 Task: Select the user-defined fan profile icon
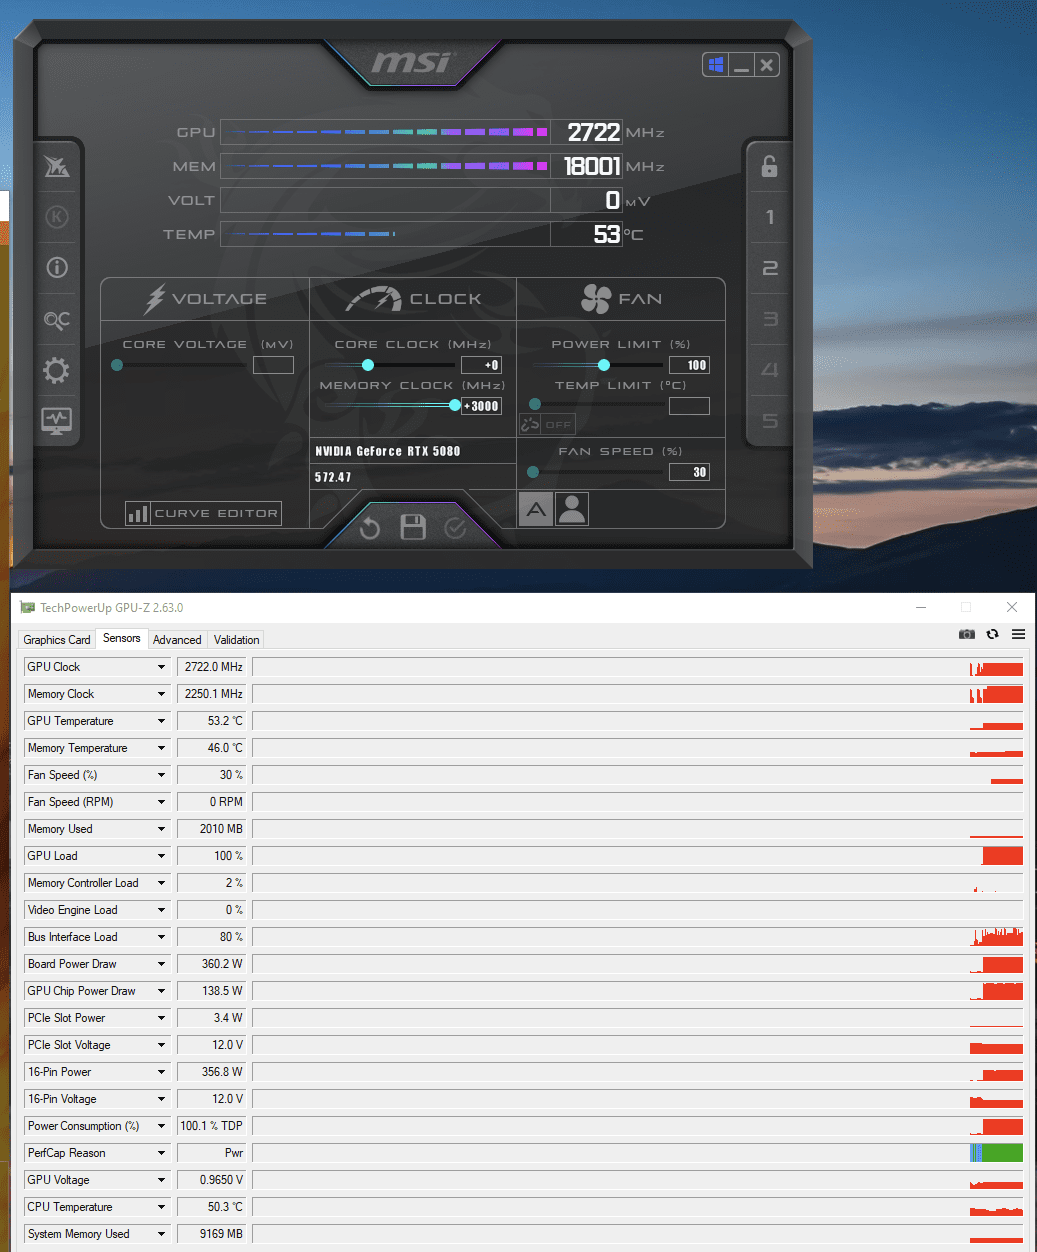point(572,509)
